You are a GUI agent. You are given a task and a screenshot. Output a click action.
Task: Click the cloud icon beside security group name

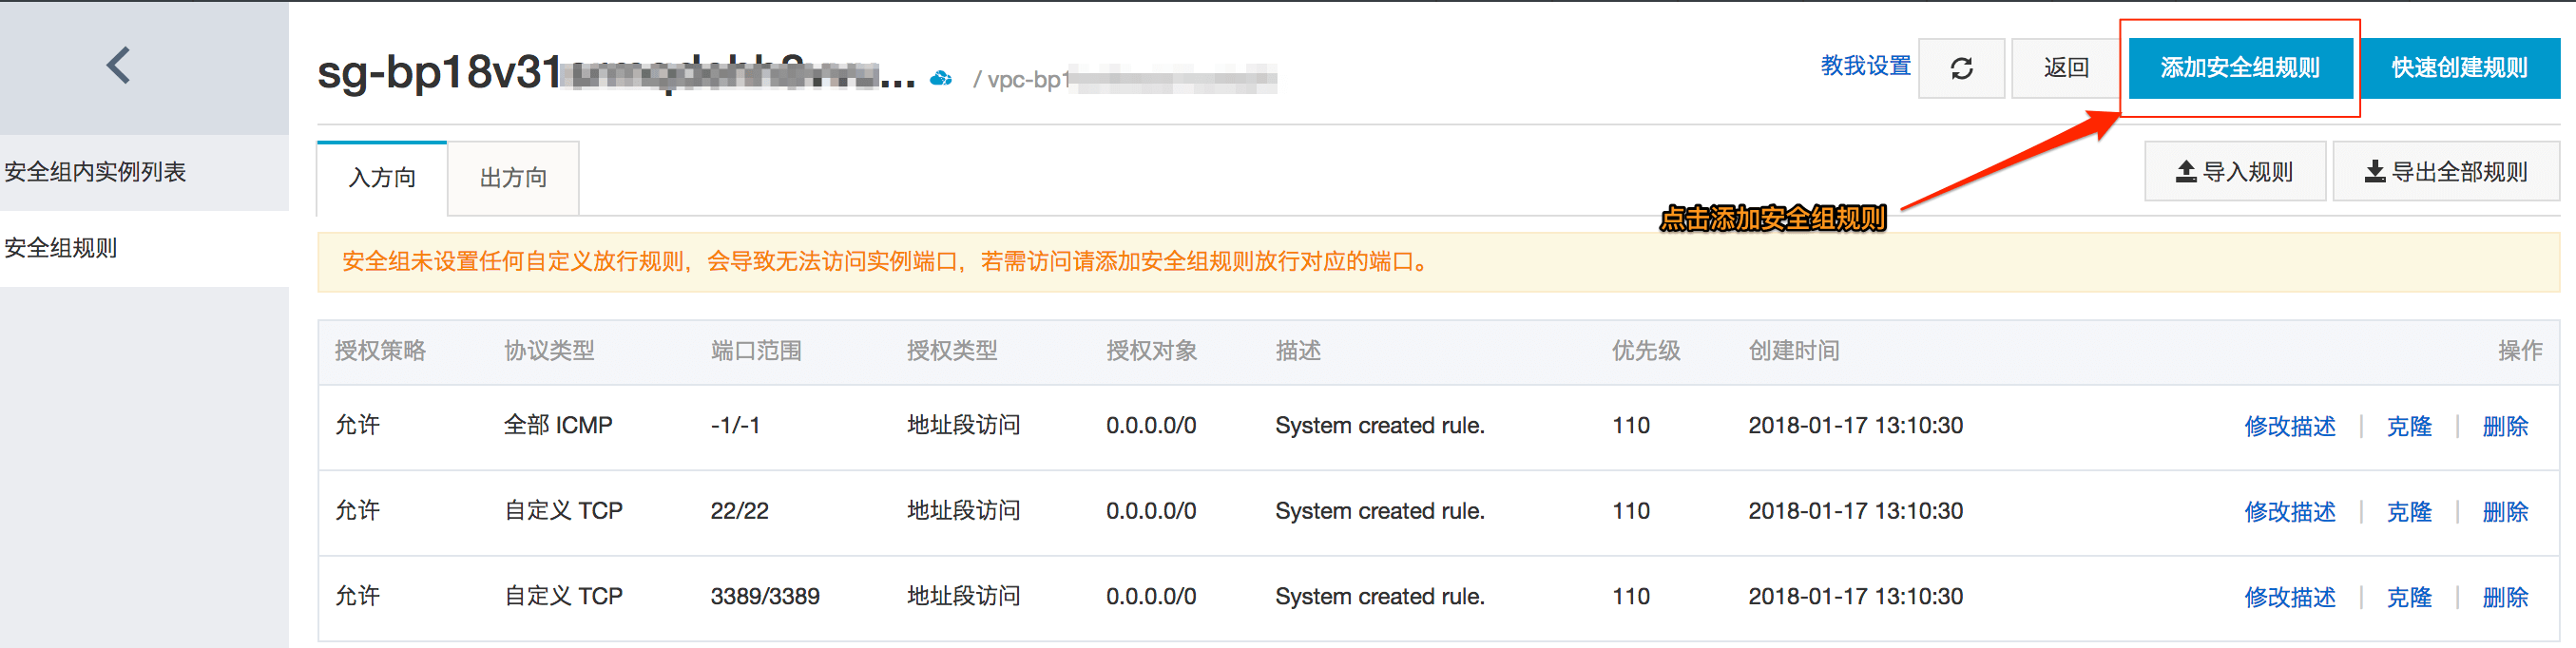pyautogui.click(x=940, y=78)
